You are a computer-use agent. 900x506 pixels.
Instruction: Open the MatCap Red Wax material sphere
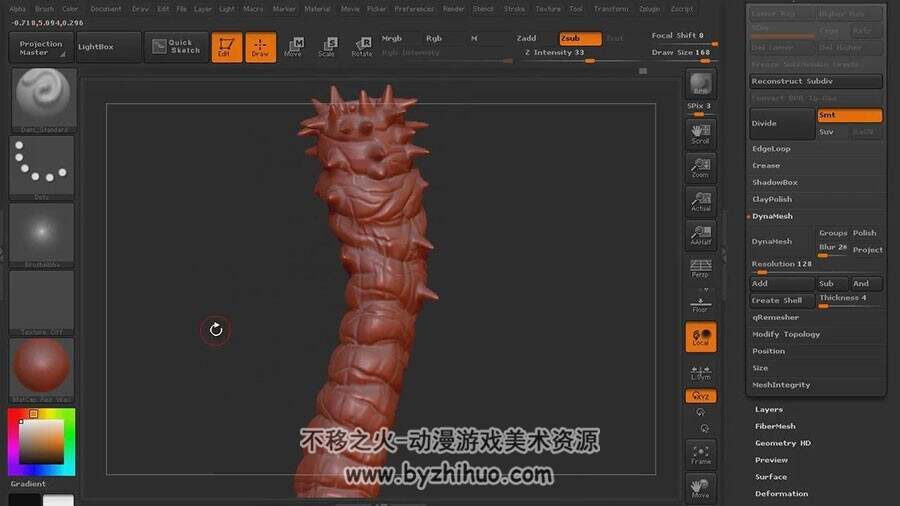click(41, 370)
